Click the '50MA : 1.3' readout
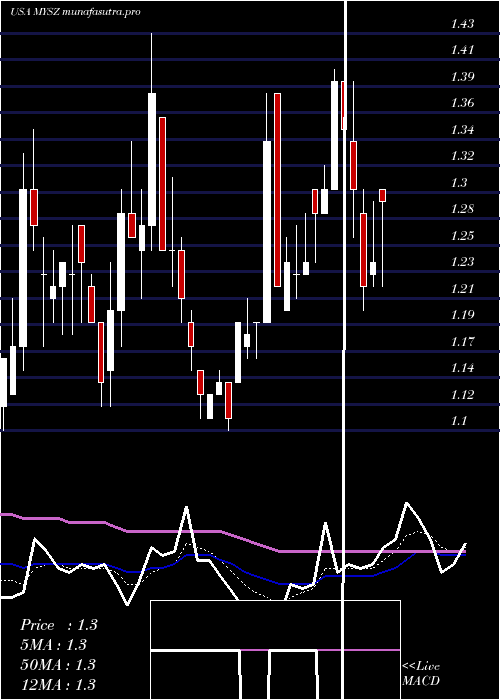 pyautogui.click(x=58, y=664)
